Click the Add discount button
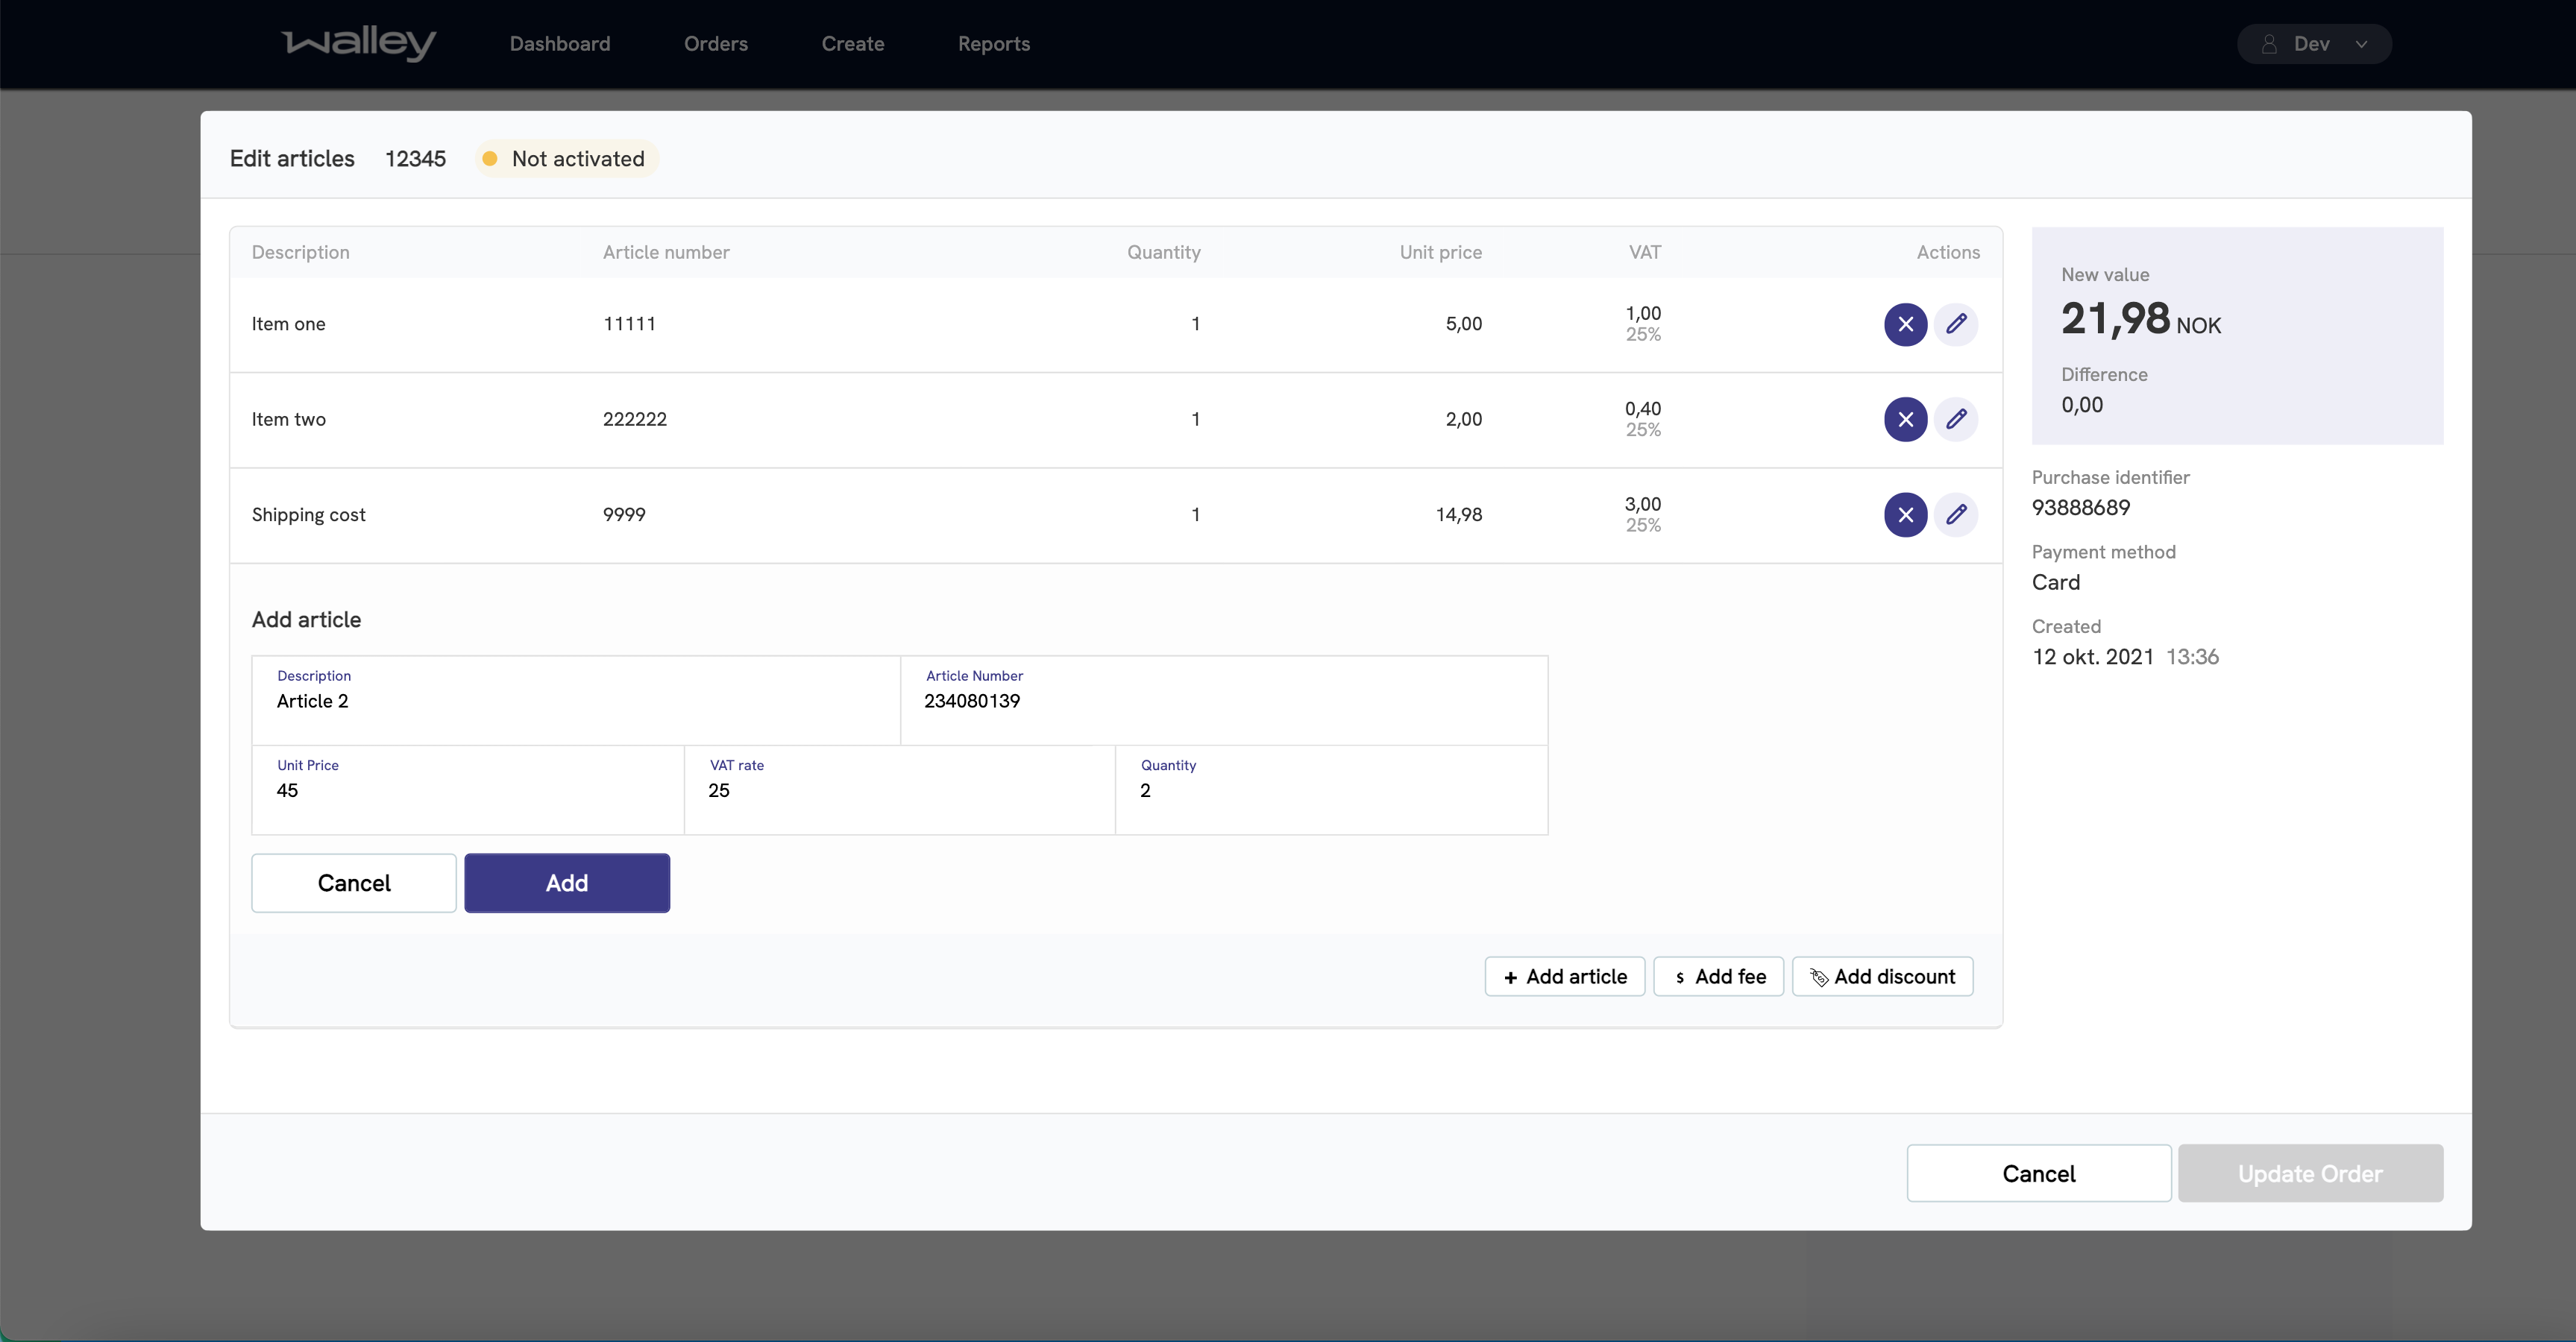 tap(1883, 977)
